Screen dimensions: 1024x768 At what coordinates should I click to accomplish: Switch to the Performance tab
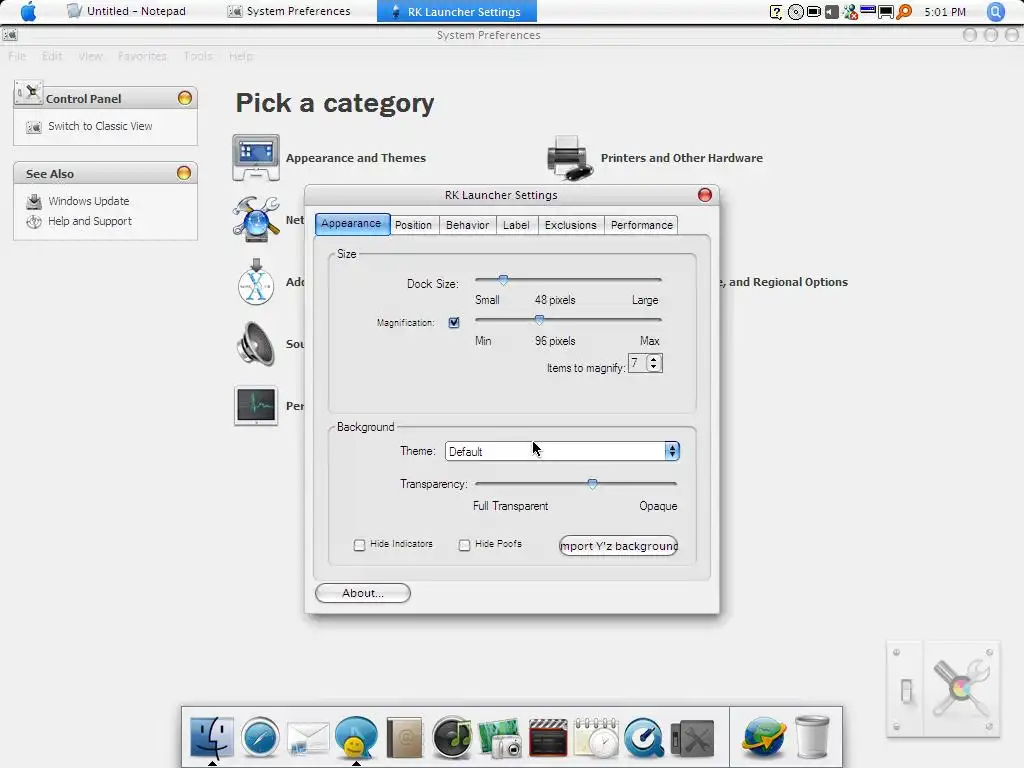[641, 225]
